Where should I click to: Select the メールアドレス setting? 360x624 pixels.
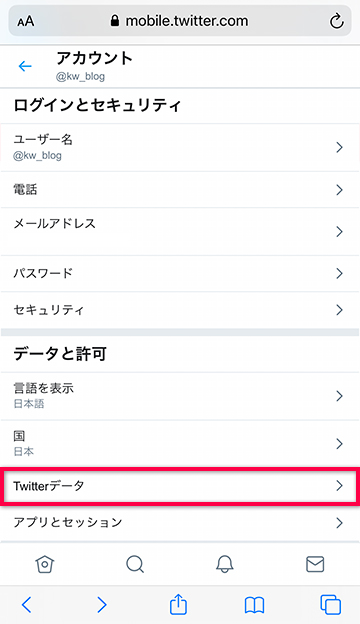(x=180, y=232)
